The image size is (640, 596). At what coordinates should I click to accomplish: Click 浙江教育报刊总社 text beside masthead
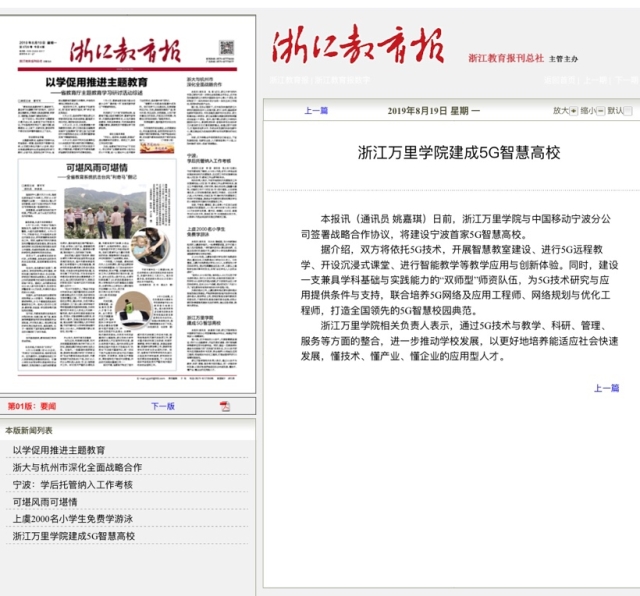tap(506, 58)
